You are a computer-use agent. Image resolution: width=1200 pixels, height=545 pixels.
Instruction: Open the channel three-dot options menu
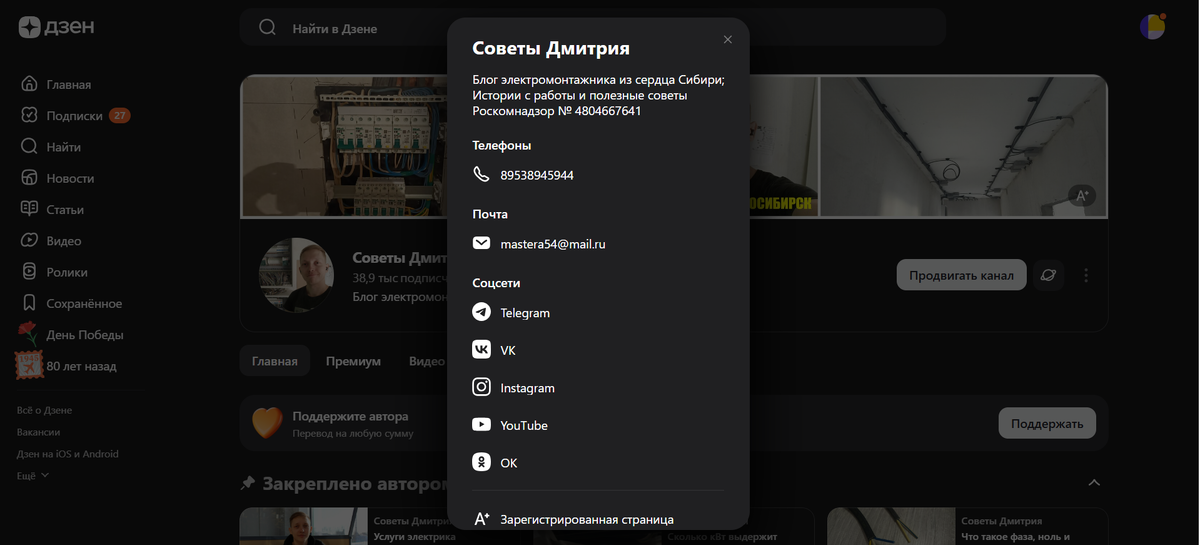click(1087, 275)
